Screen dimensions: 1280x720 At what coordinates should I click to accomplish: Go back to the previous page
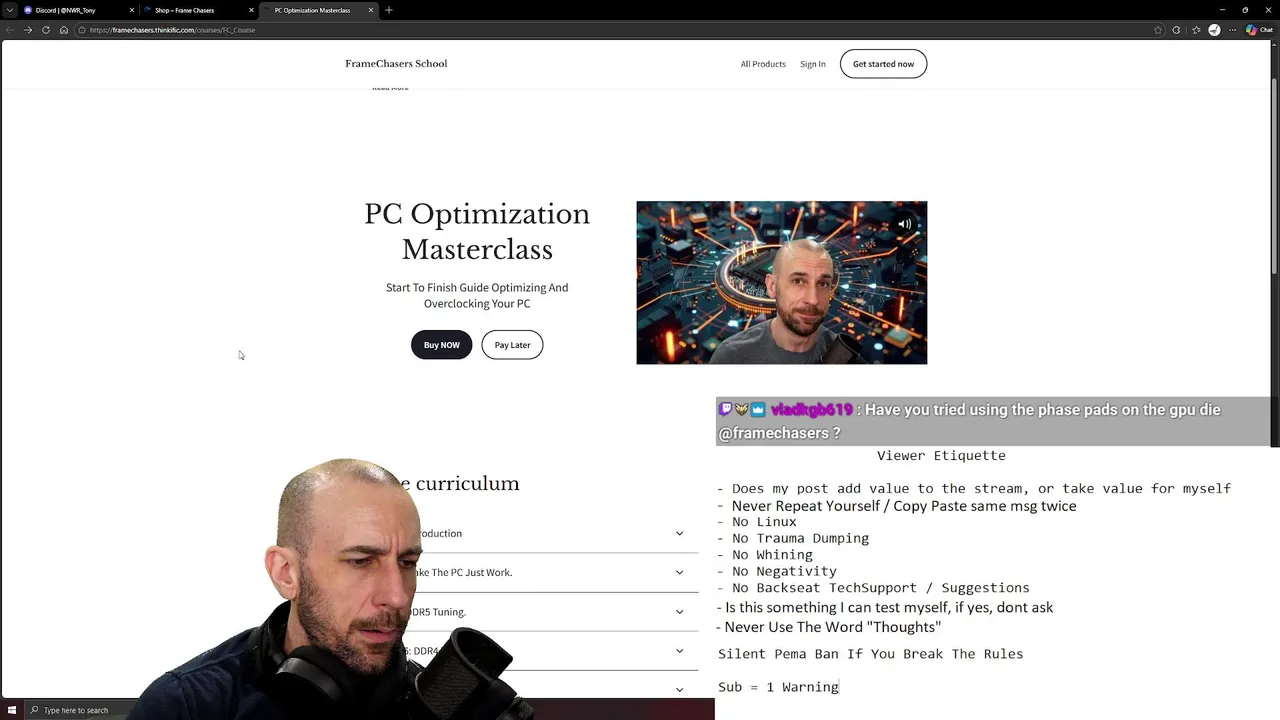pos(9,30)
